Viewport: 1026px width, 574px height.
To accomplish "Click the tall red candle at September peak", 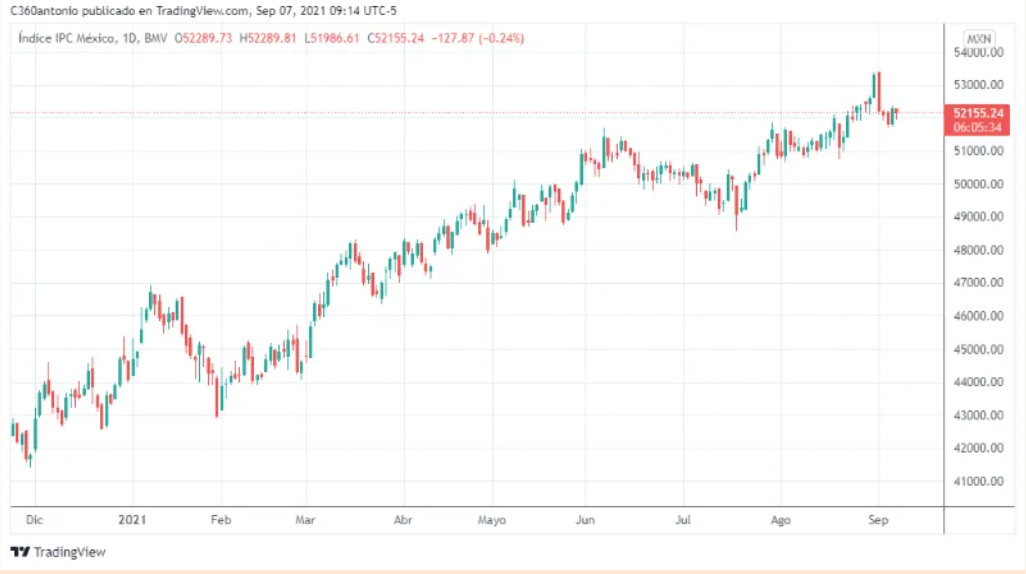I will 877,90.
